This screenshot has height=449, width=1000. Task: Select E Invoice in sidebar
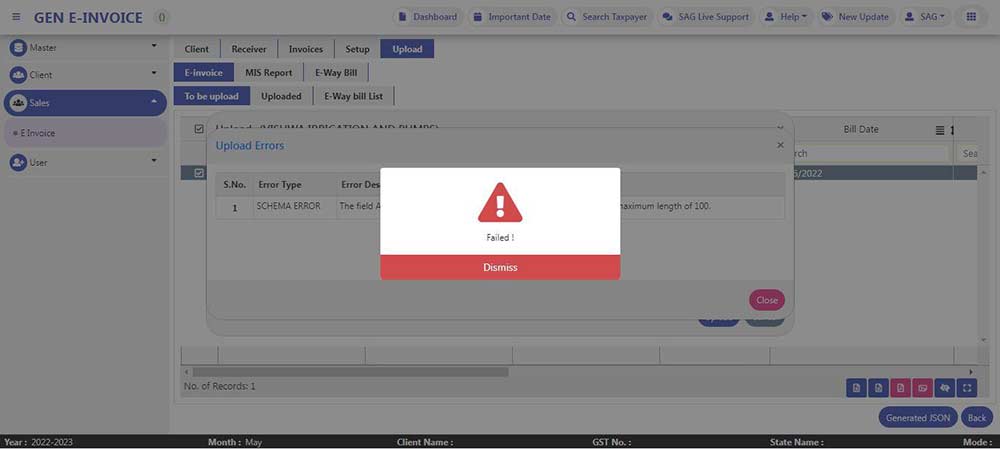(40, 133)
